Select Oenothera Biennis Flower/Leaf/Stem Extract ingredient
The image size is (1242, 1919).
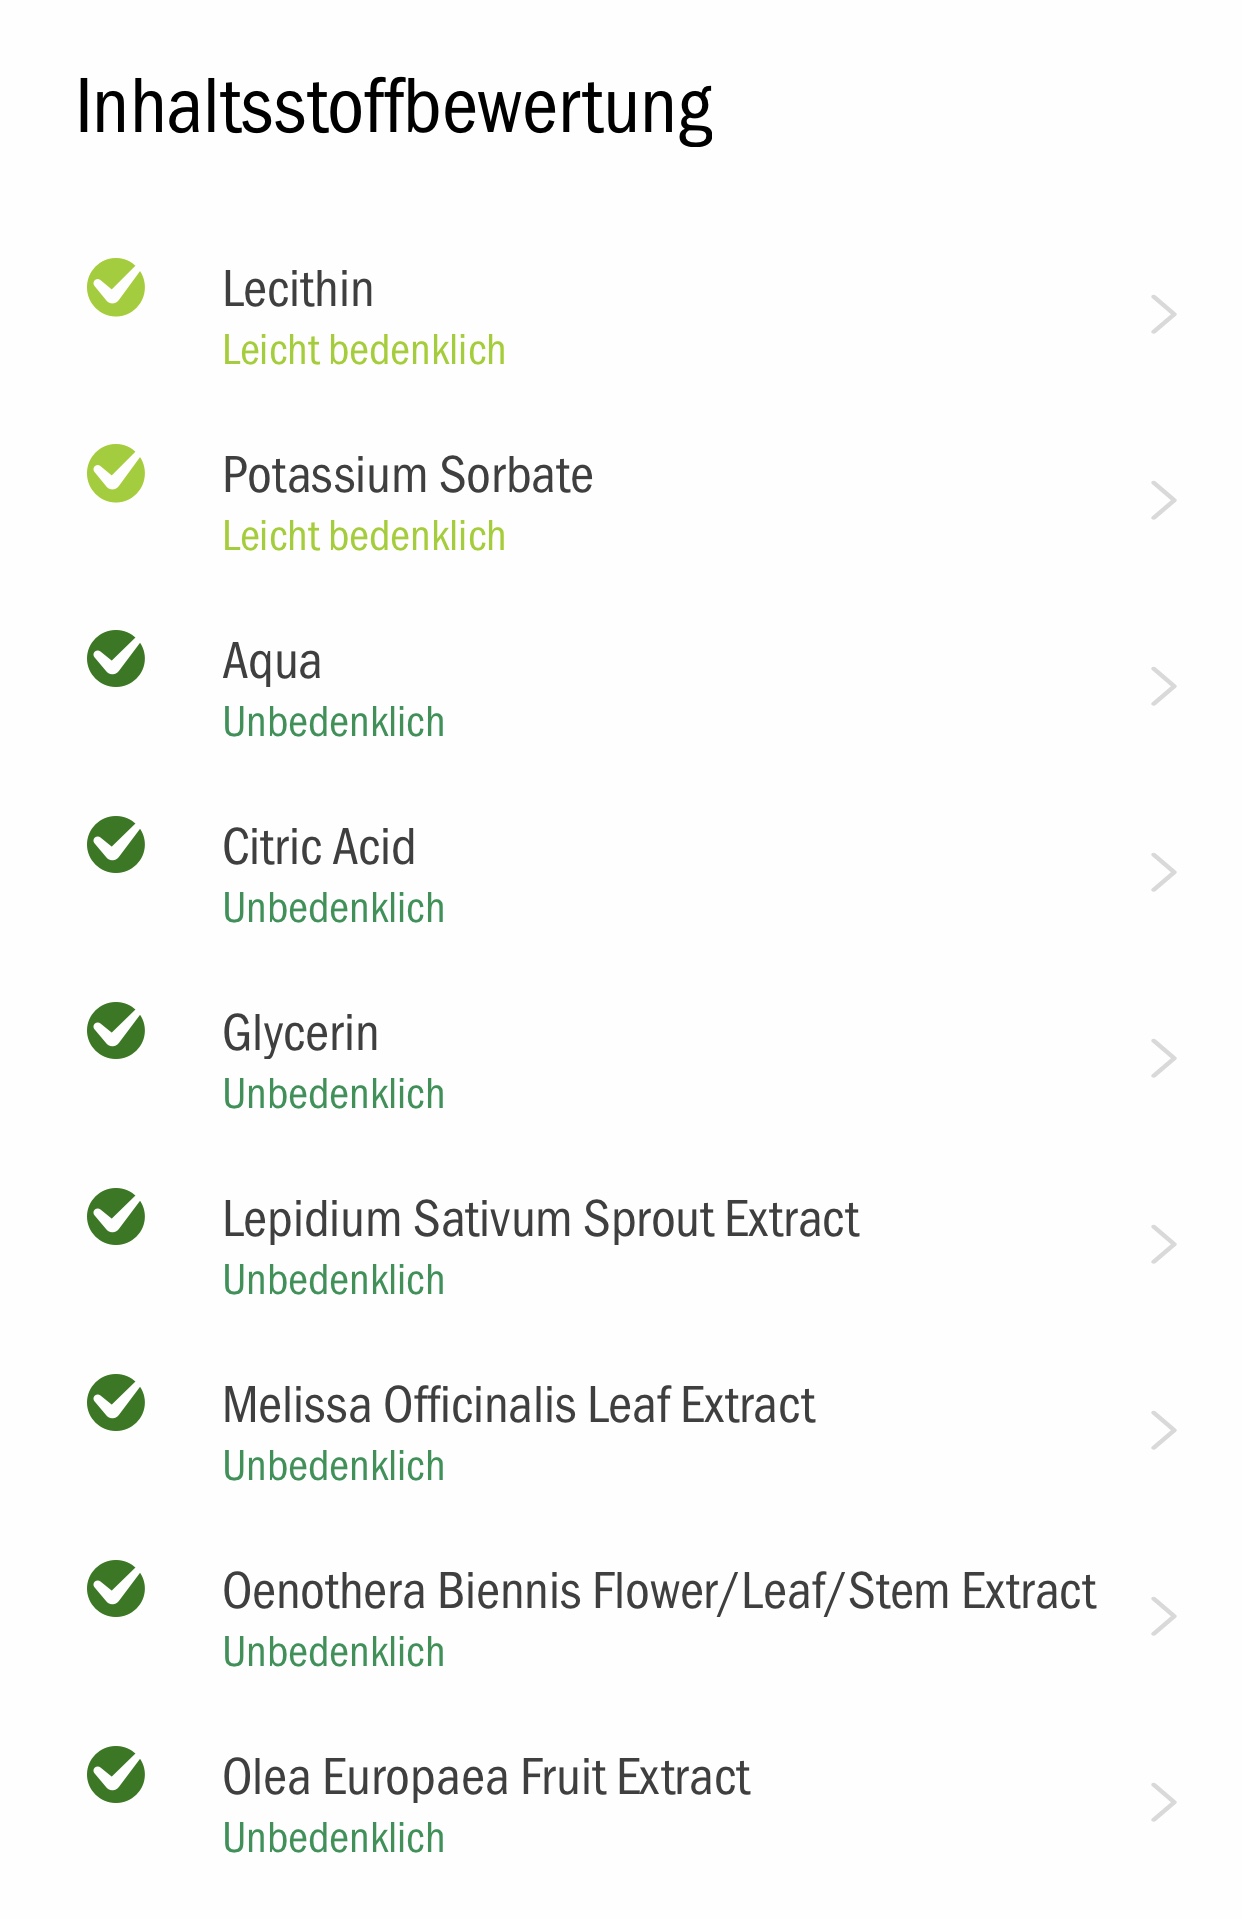click(x=621, y=1617)
